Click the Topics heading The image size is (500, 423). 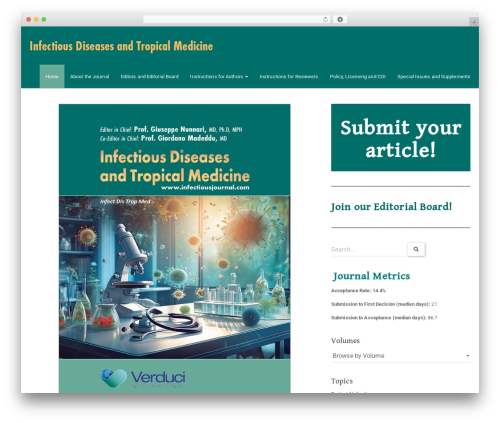click(x=342, y=381)
